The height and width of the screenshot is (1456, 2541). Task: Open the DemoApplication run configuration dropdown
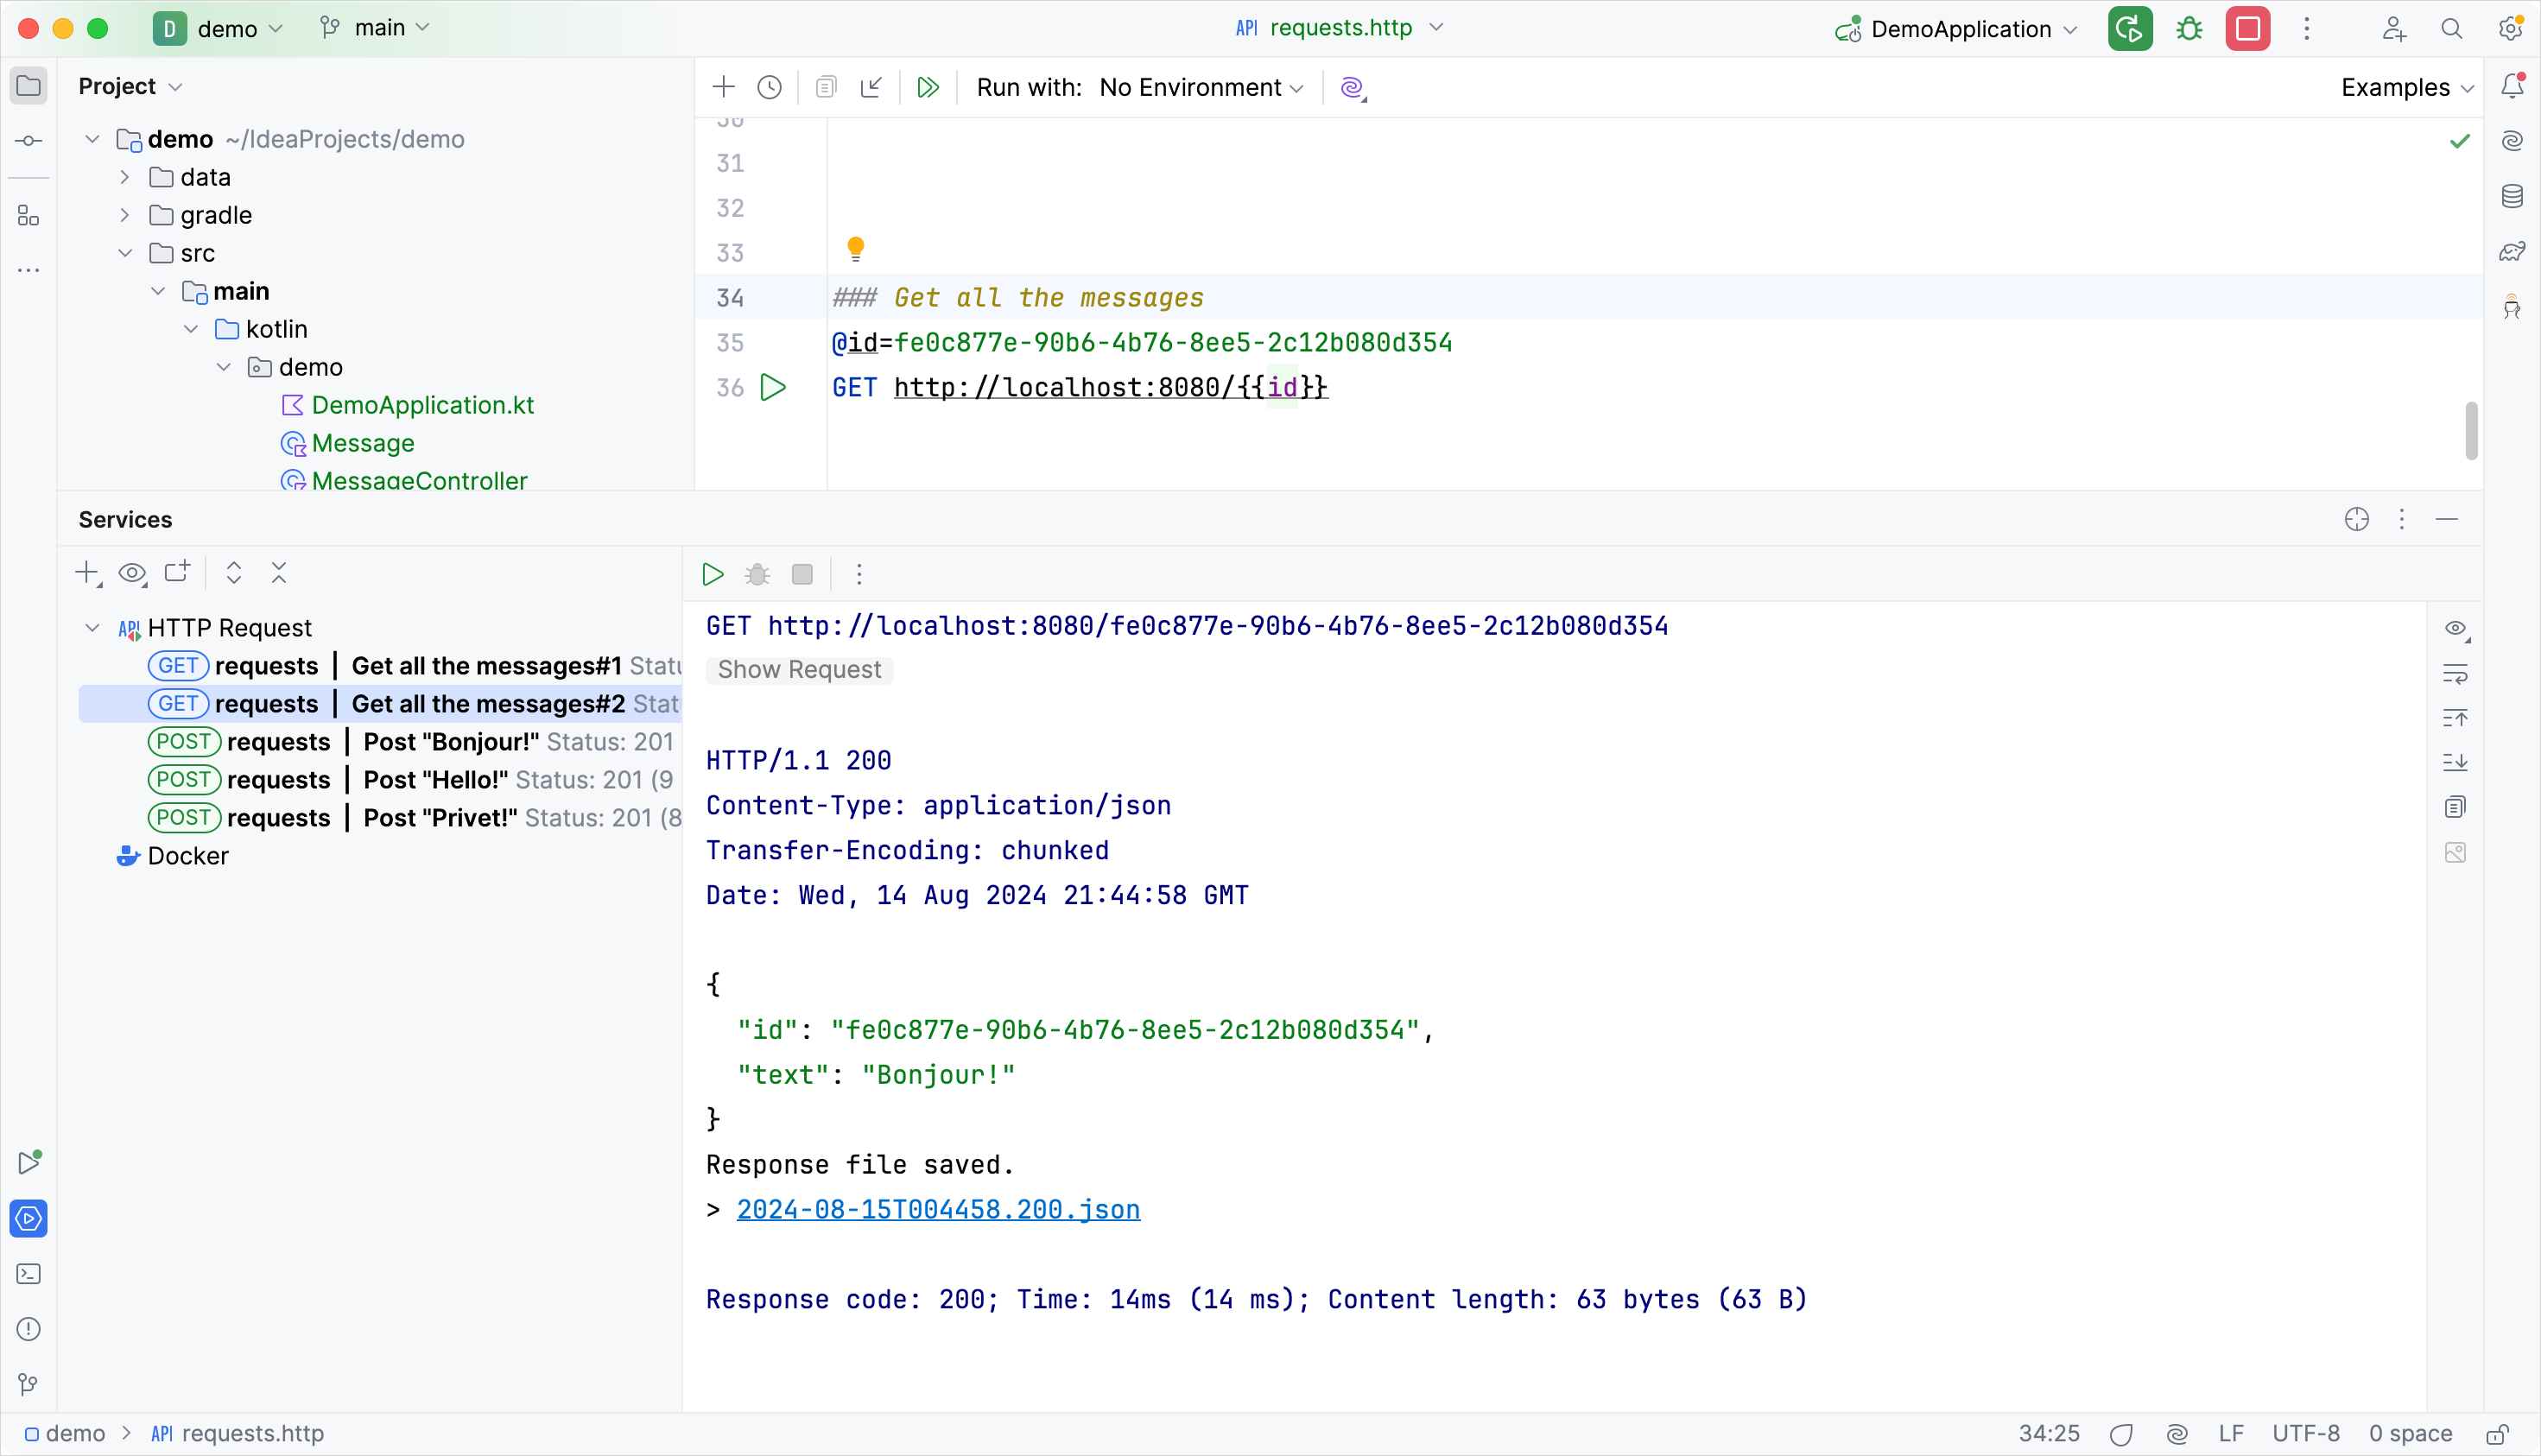tap(1958, 29)
